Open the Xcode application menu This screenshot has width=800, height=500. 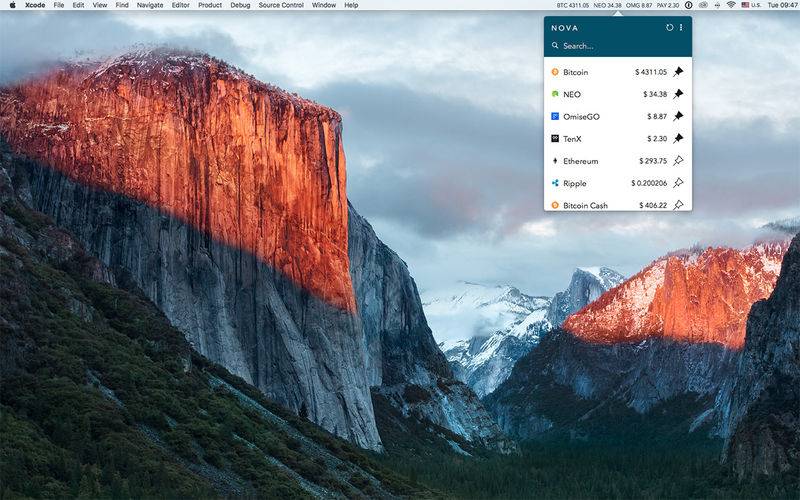(x=35, y=5)
